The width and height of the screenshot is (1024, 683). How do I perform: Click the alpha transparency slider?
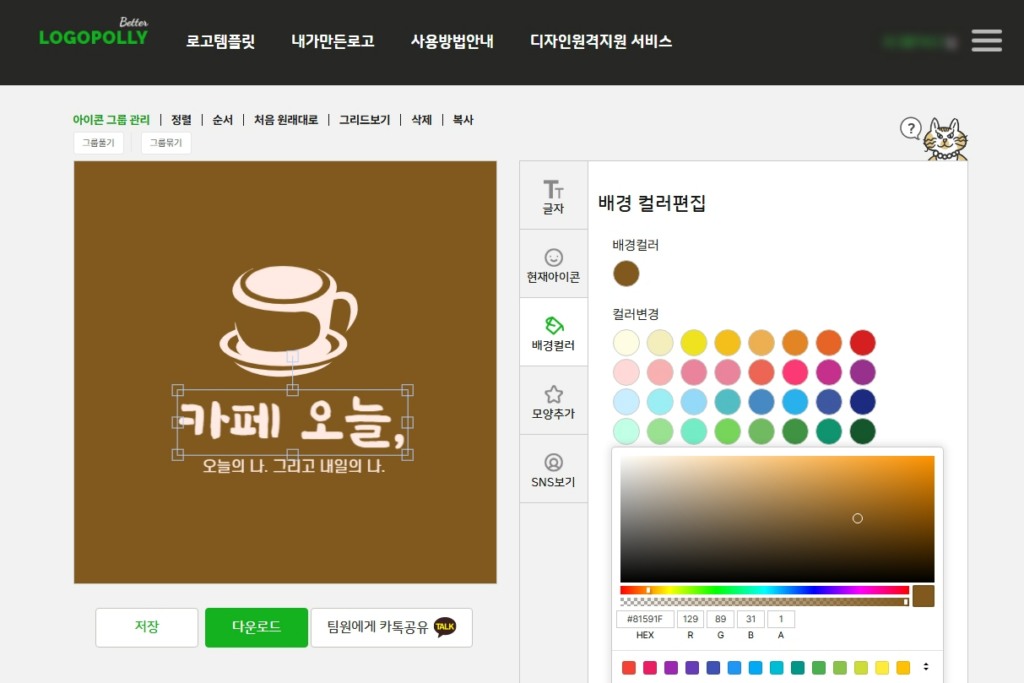(x=764, y=601)
